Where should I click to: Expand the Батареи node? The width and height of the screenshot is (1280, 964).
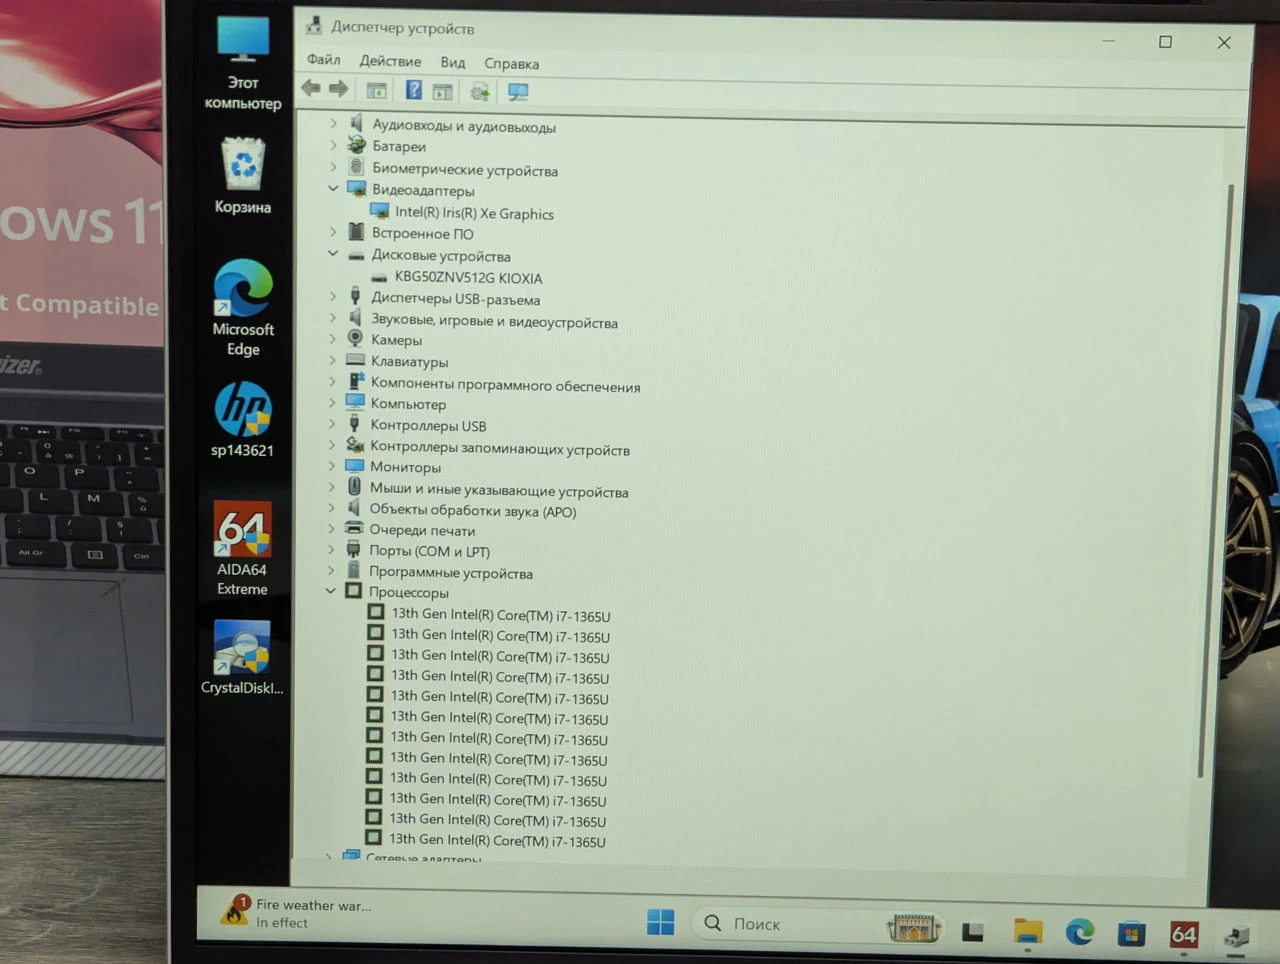pos(334,145)
